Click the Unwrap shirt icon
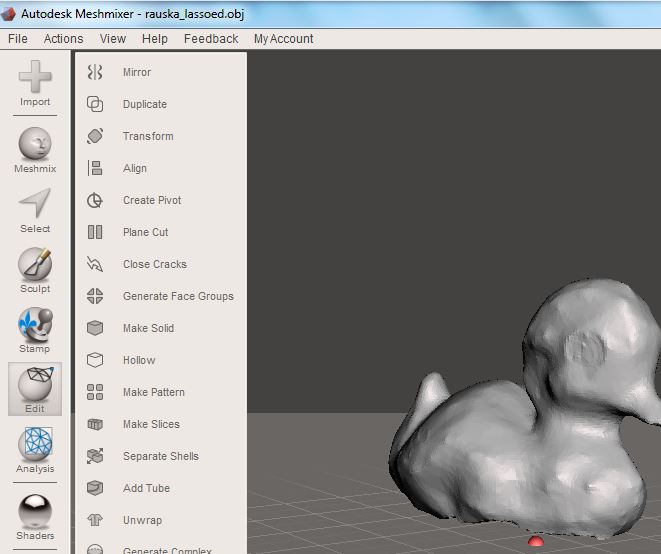This screenshot has width=661, height=554. coord(95,520)
